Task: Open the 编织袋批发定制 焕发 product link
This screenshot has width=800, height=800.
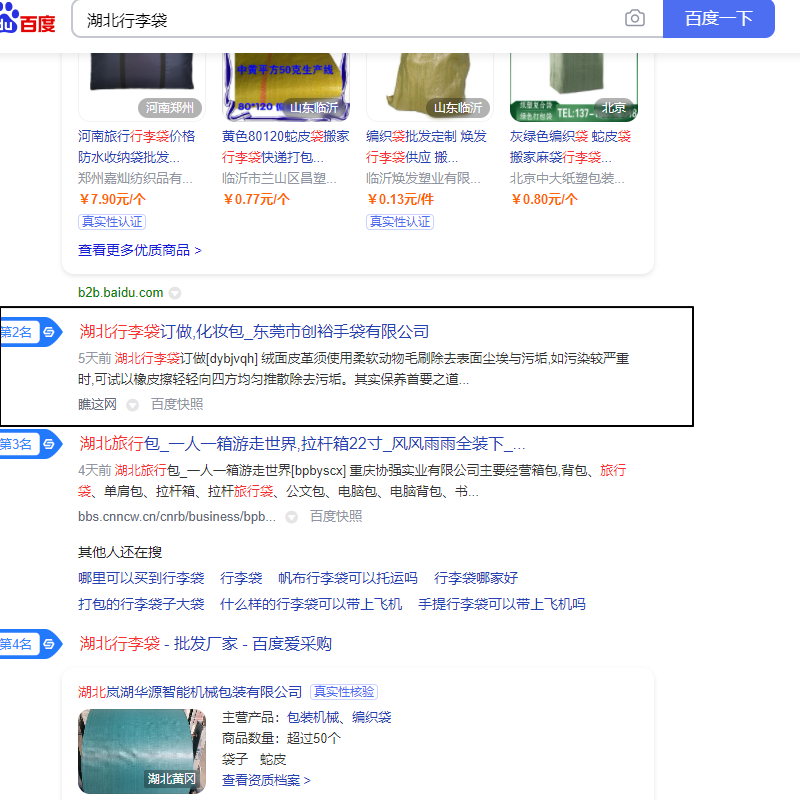Action: click(x=427, y=146)
